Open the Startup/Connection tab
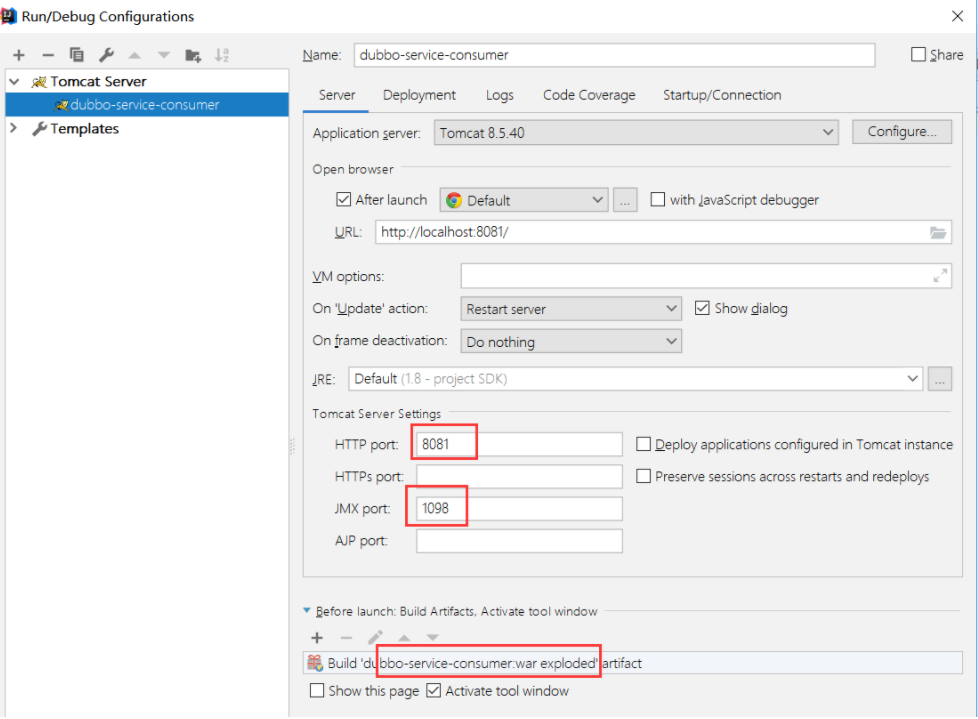The width and height of the screenshot is (978, 719). pyautogui.click(x=722, y=95)
